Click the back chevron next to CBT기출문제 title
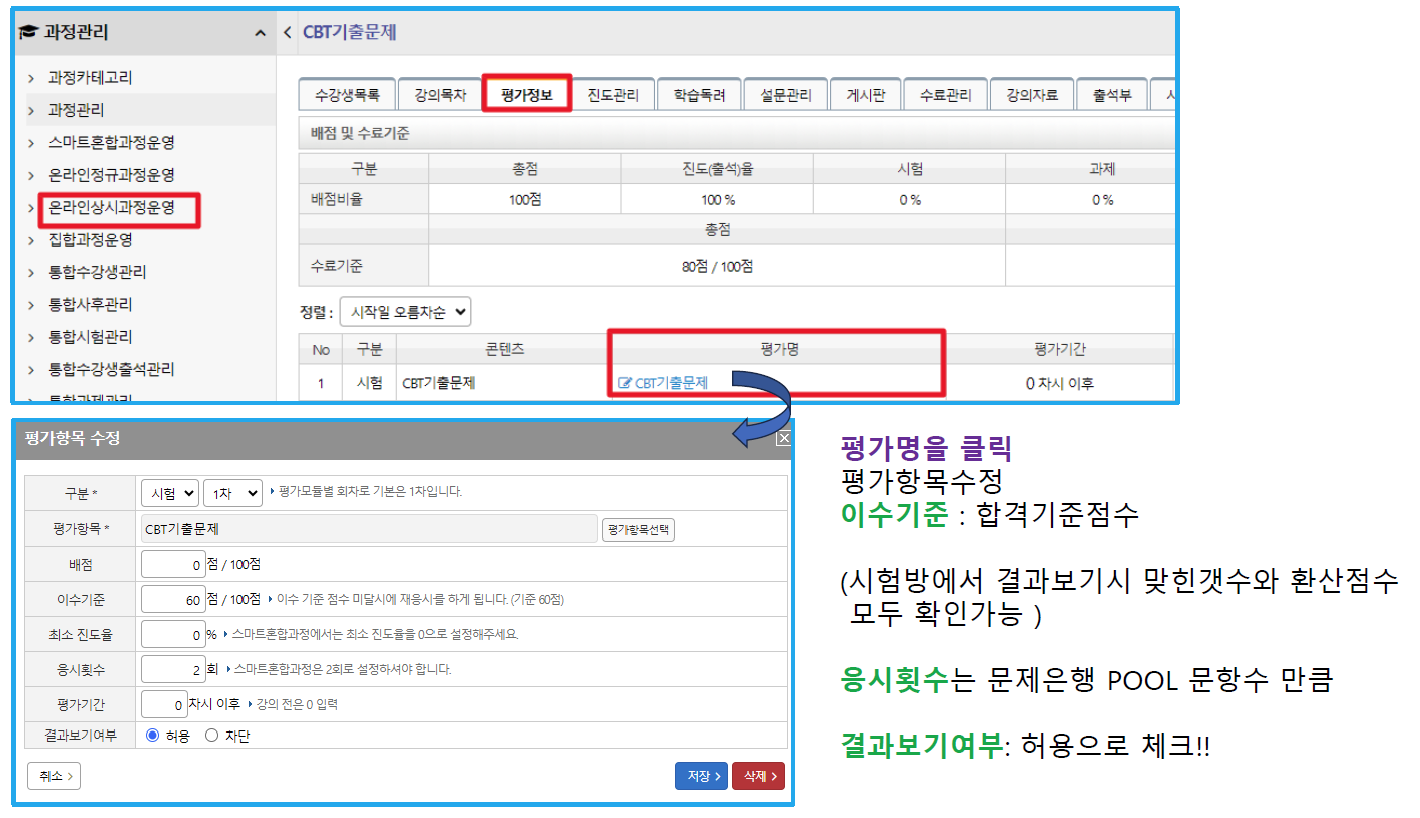1420x818 pixels. click(x=288, y=32)
